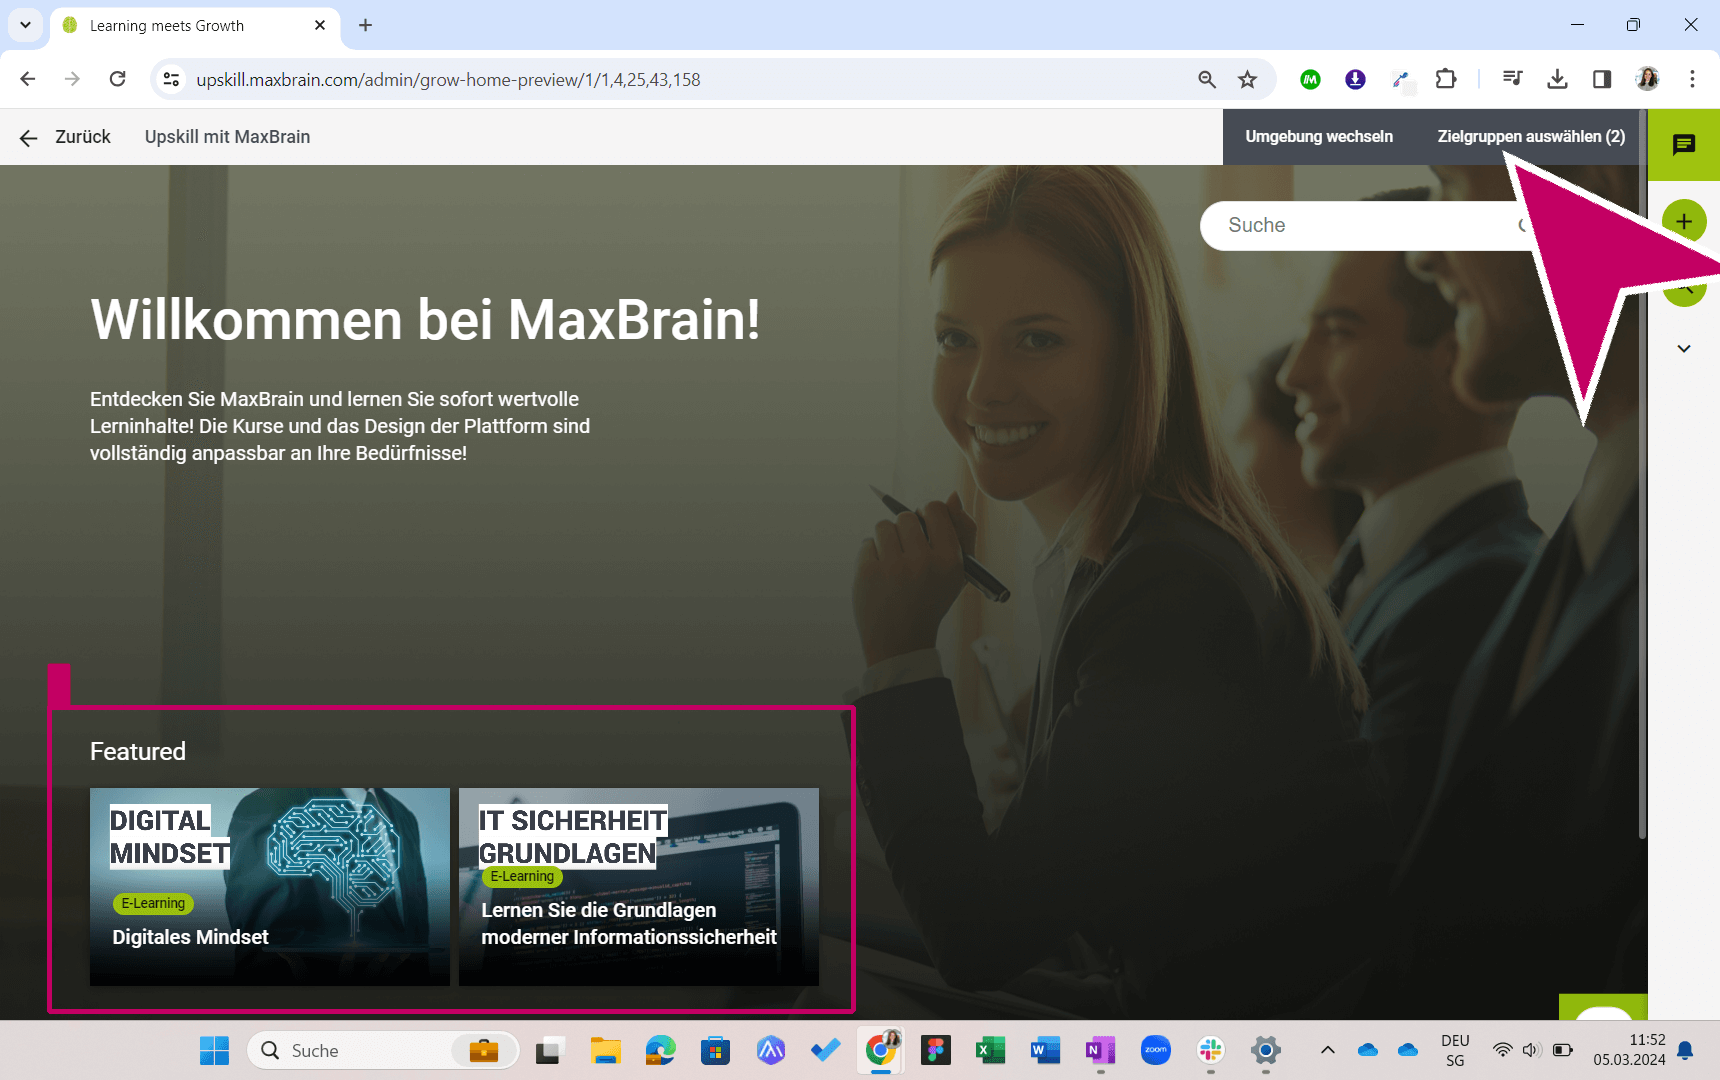The image size is (1720, 1080).
Task: Open the notification bell in the taskbar
Action: tap(1685, 1050)
